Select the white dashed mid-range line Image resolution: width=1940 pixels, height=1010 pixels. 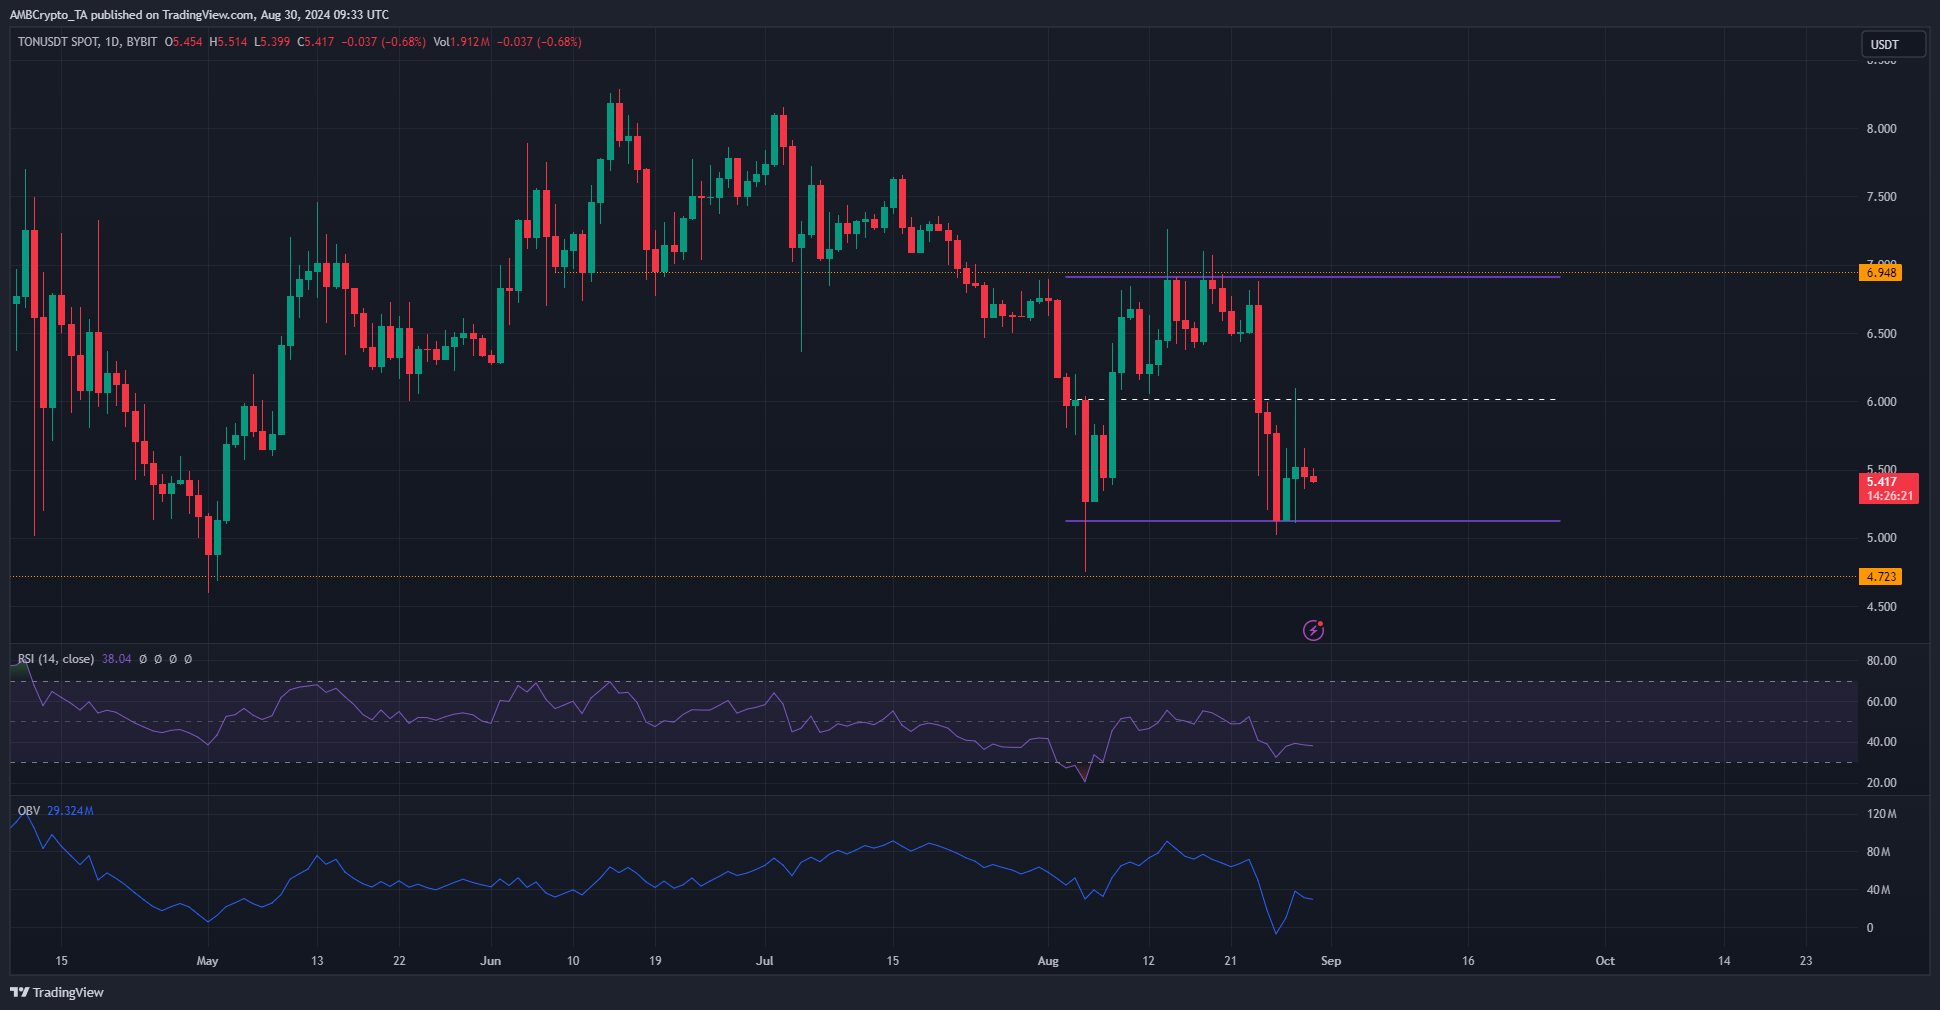click(x=1400, y=400)
